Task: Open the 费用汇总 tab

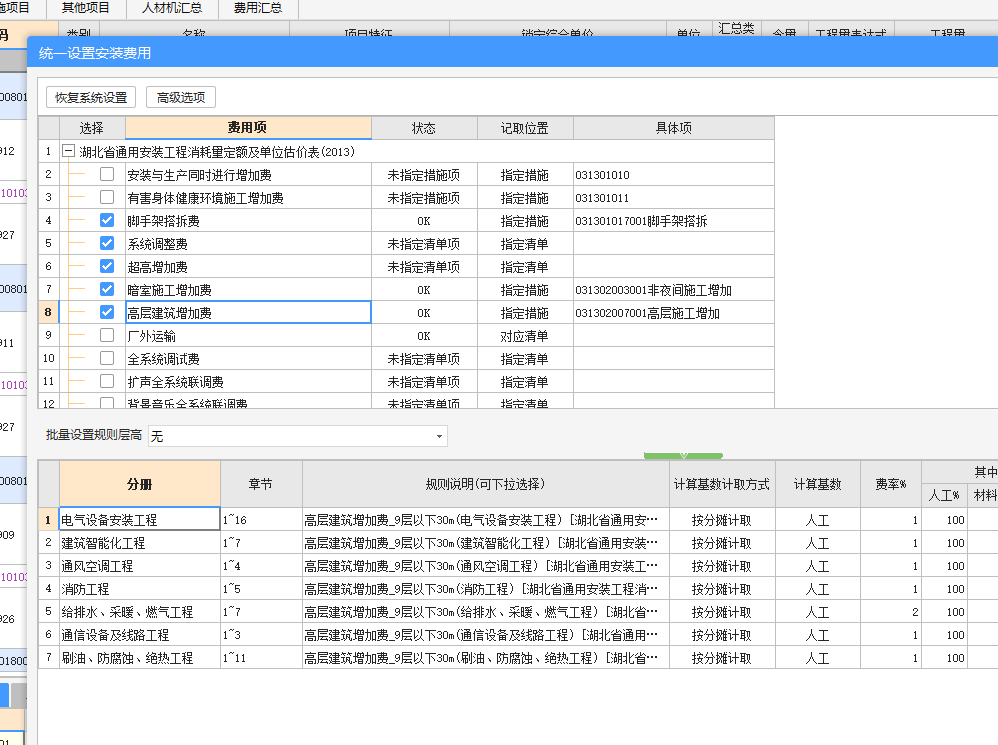Action: [x=258, y=8]
